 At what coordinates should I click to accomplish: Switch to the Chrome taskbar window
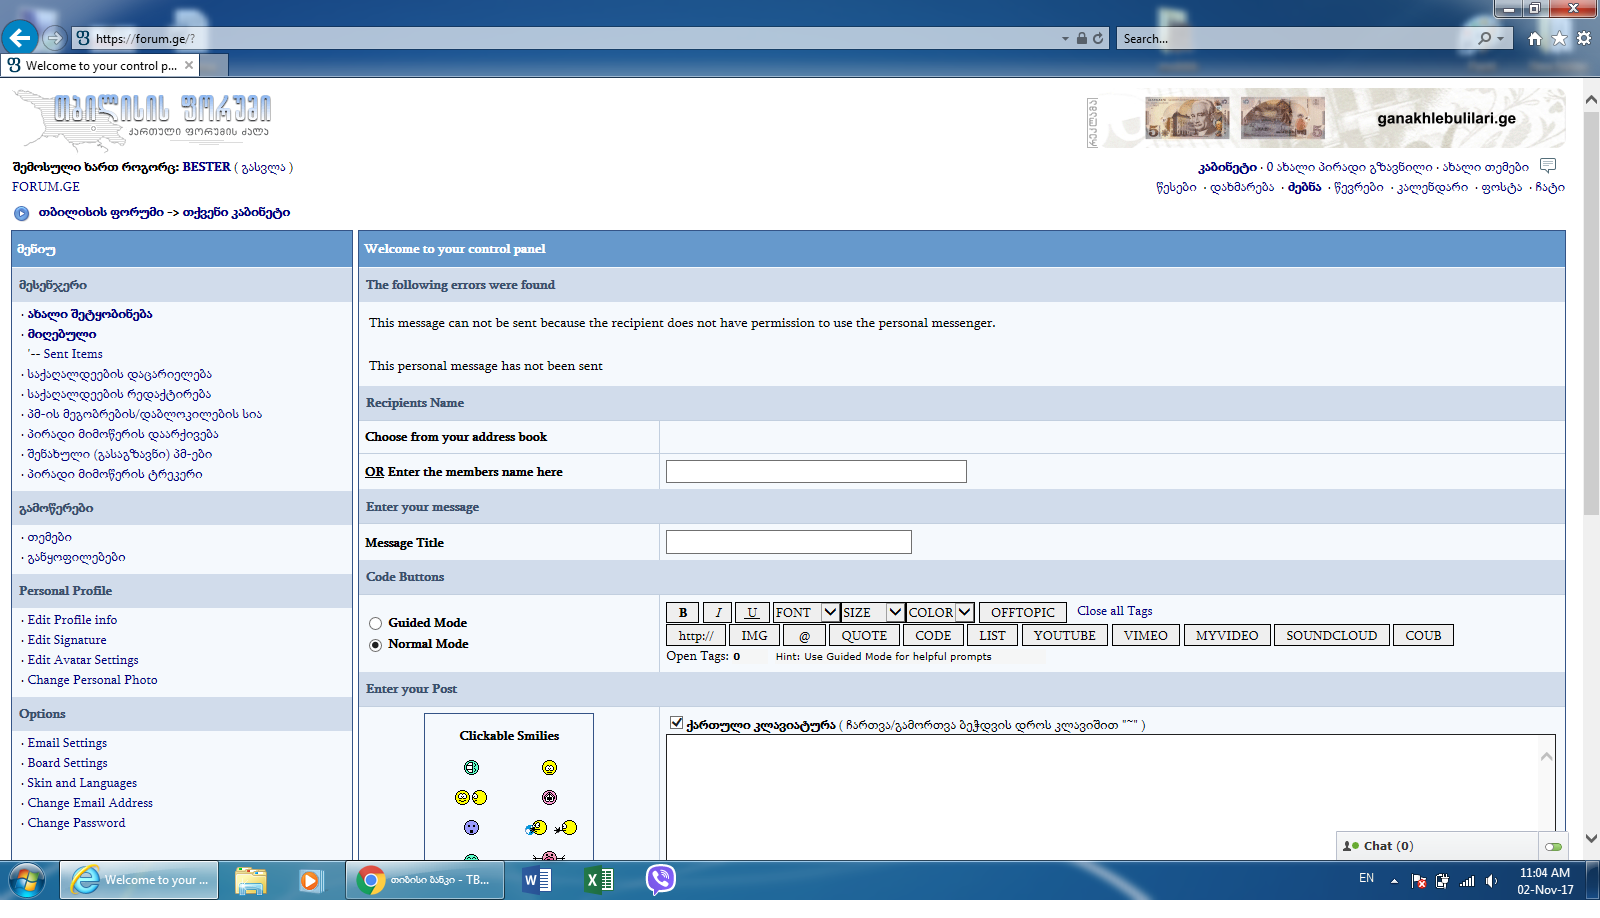click(x=425, y=880)
